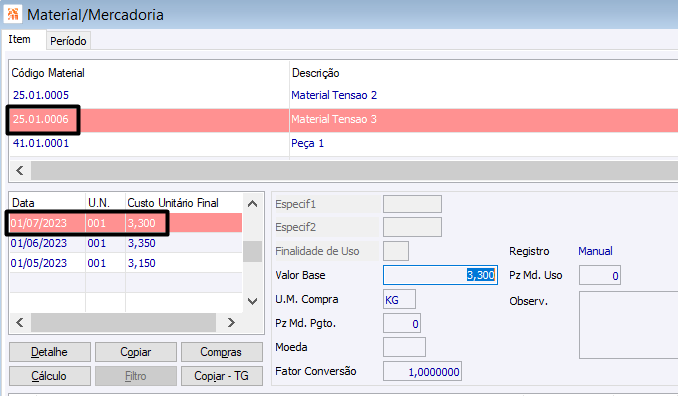
Task: Switch to the Item tab
Action: tap(20, 39)
